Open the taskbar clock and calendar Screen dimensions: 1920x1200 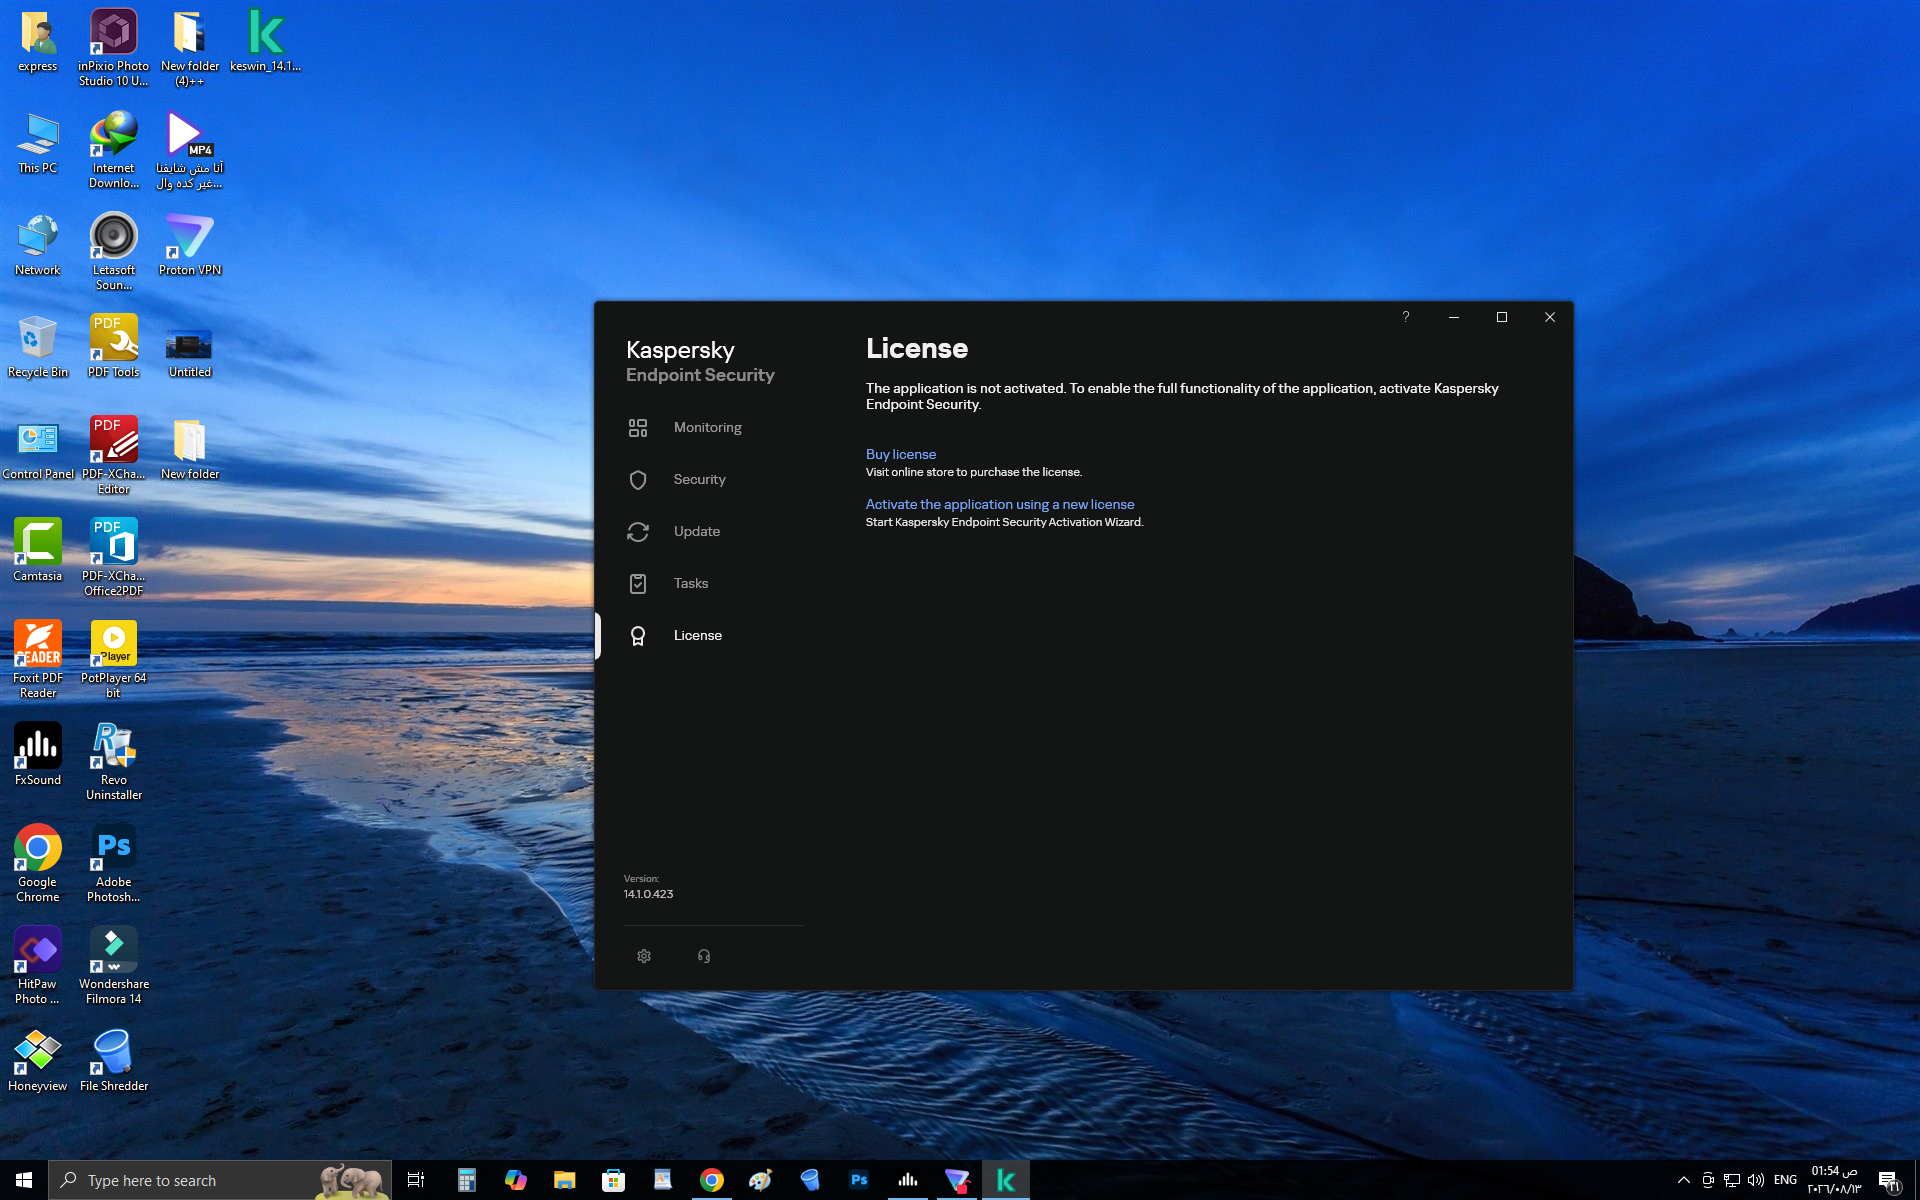(x=1834, y=1180)
